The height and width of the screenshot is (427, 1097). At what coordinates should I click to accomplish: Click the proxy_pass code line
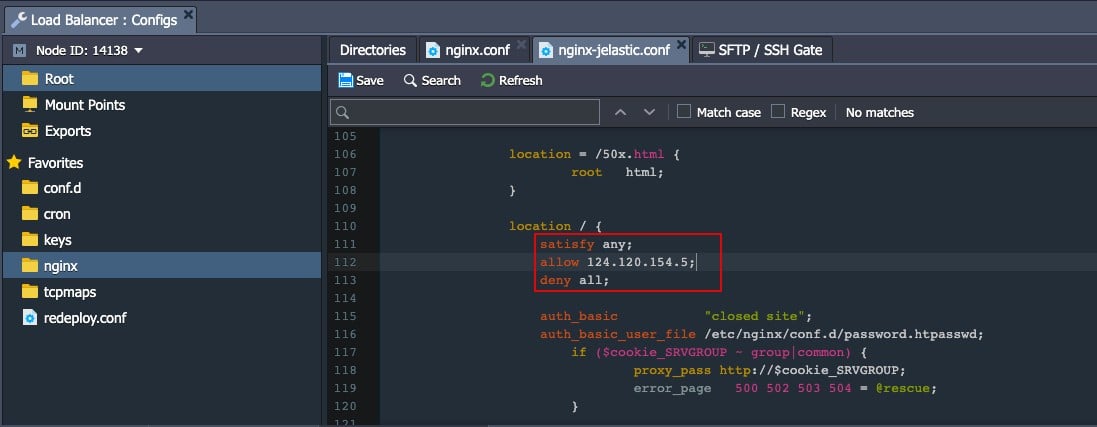(770, 370)
